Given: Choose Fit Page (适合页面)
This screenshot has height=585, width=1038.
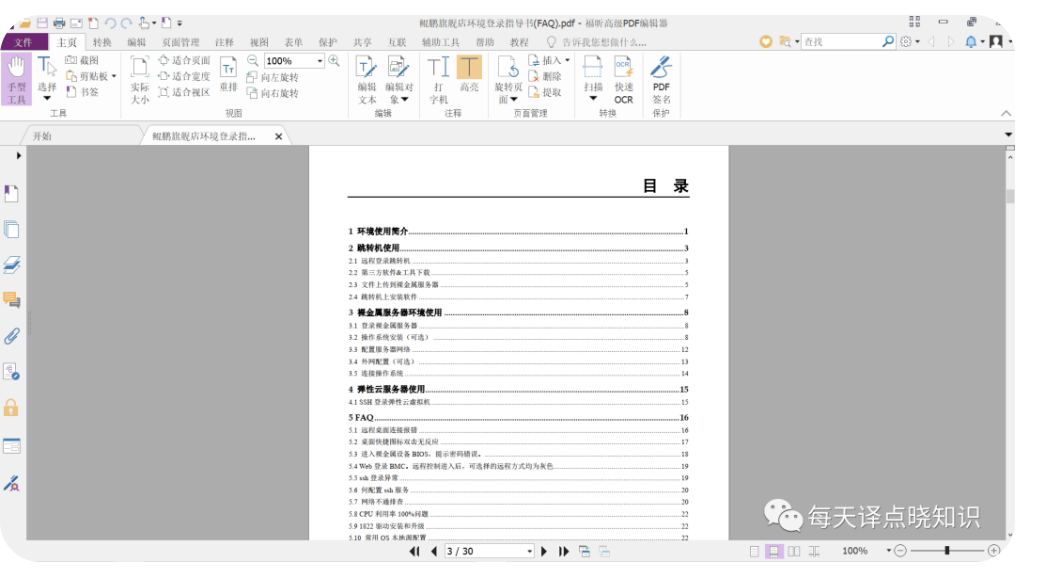Looking at the screenshot, I should [x=184, y=60].
